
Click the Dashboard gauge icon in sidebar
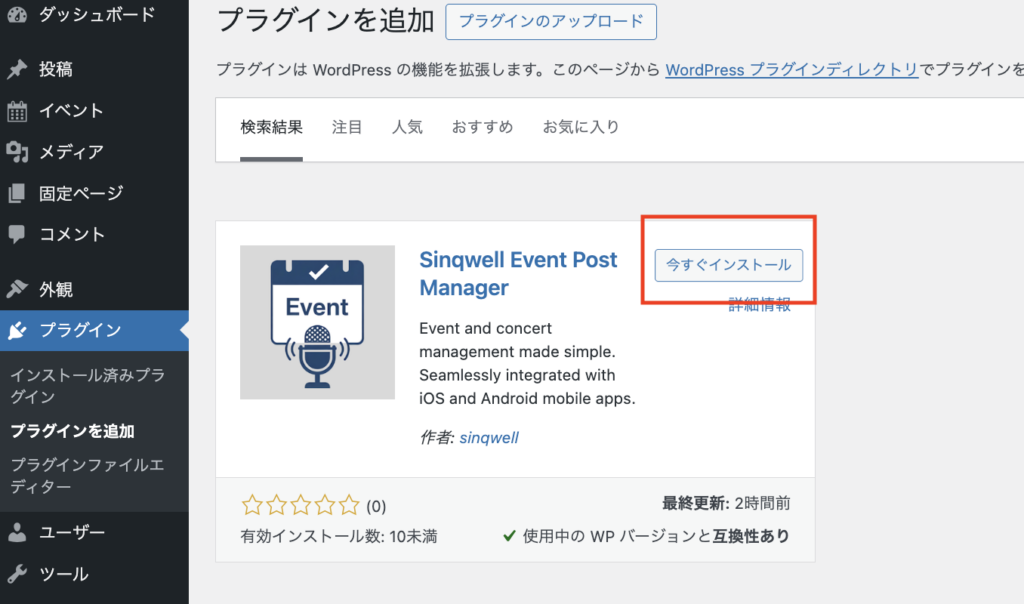17,15
